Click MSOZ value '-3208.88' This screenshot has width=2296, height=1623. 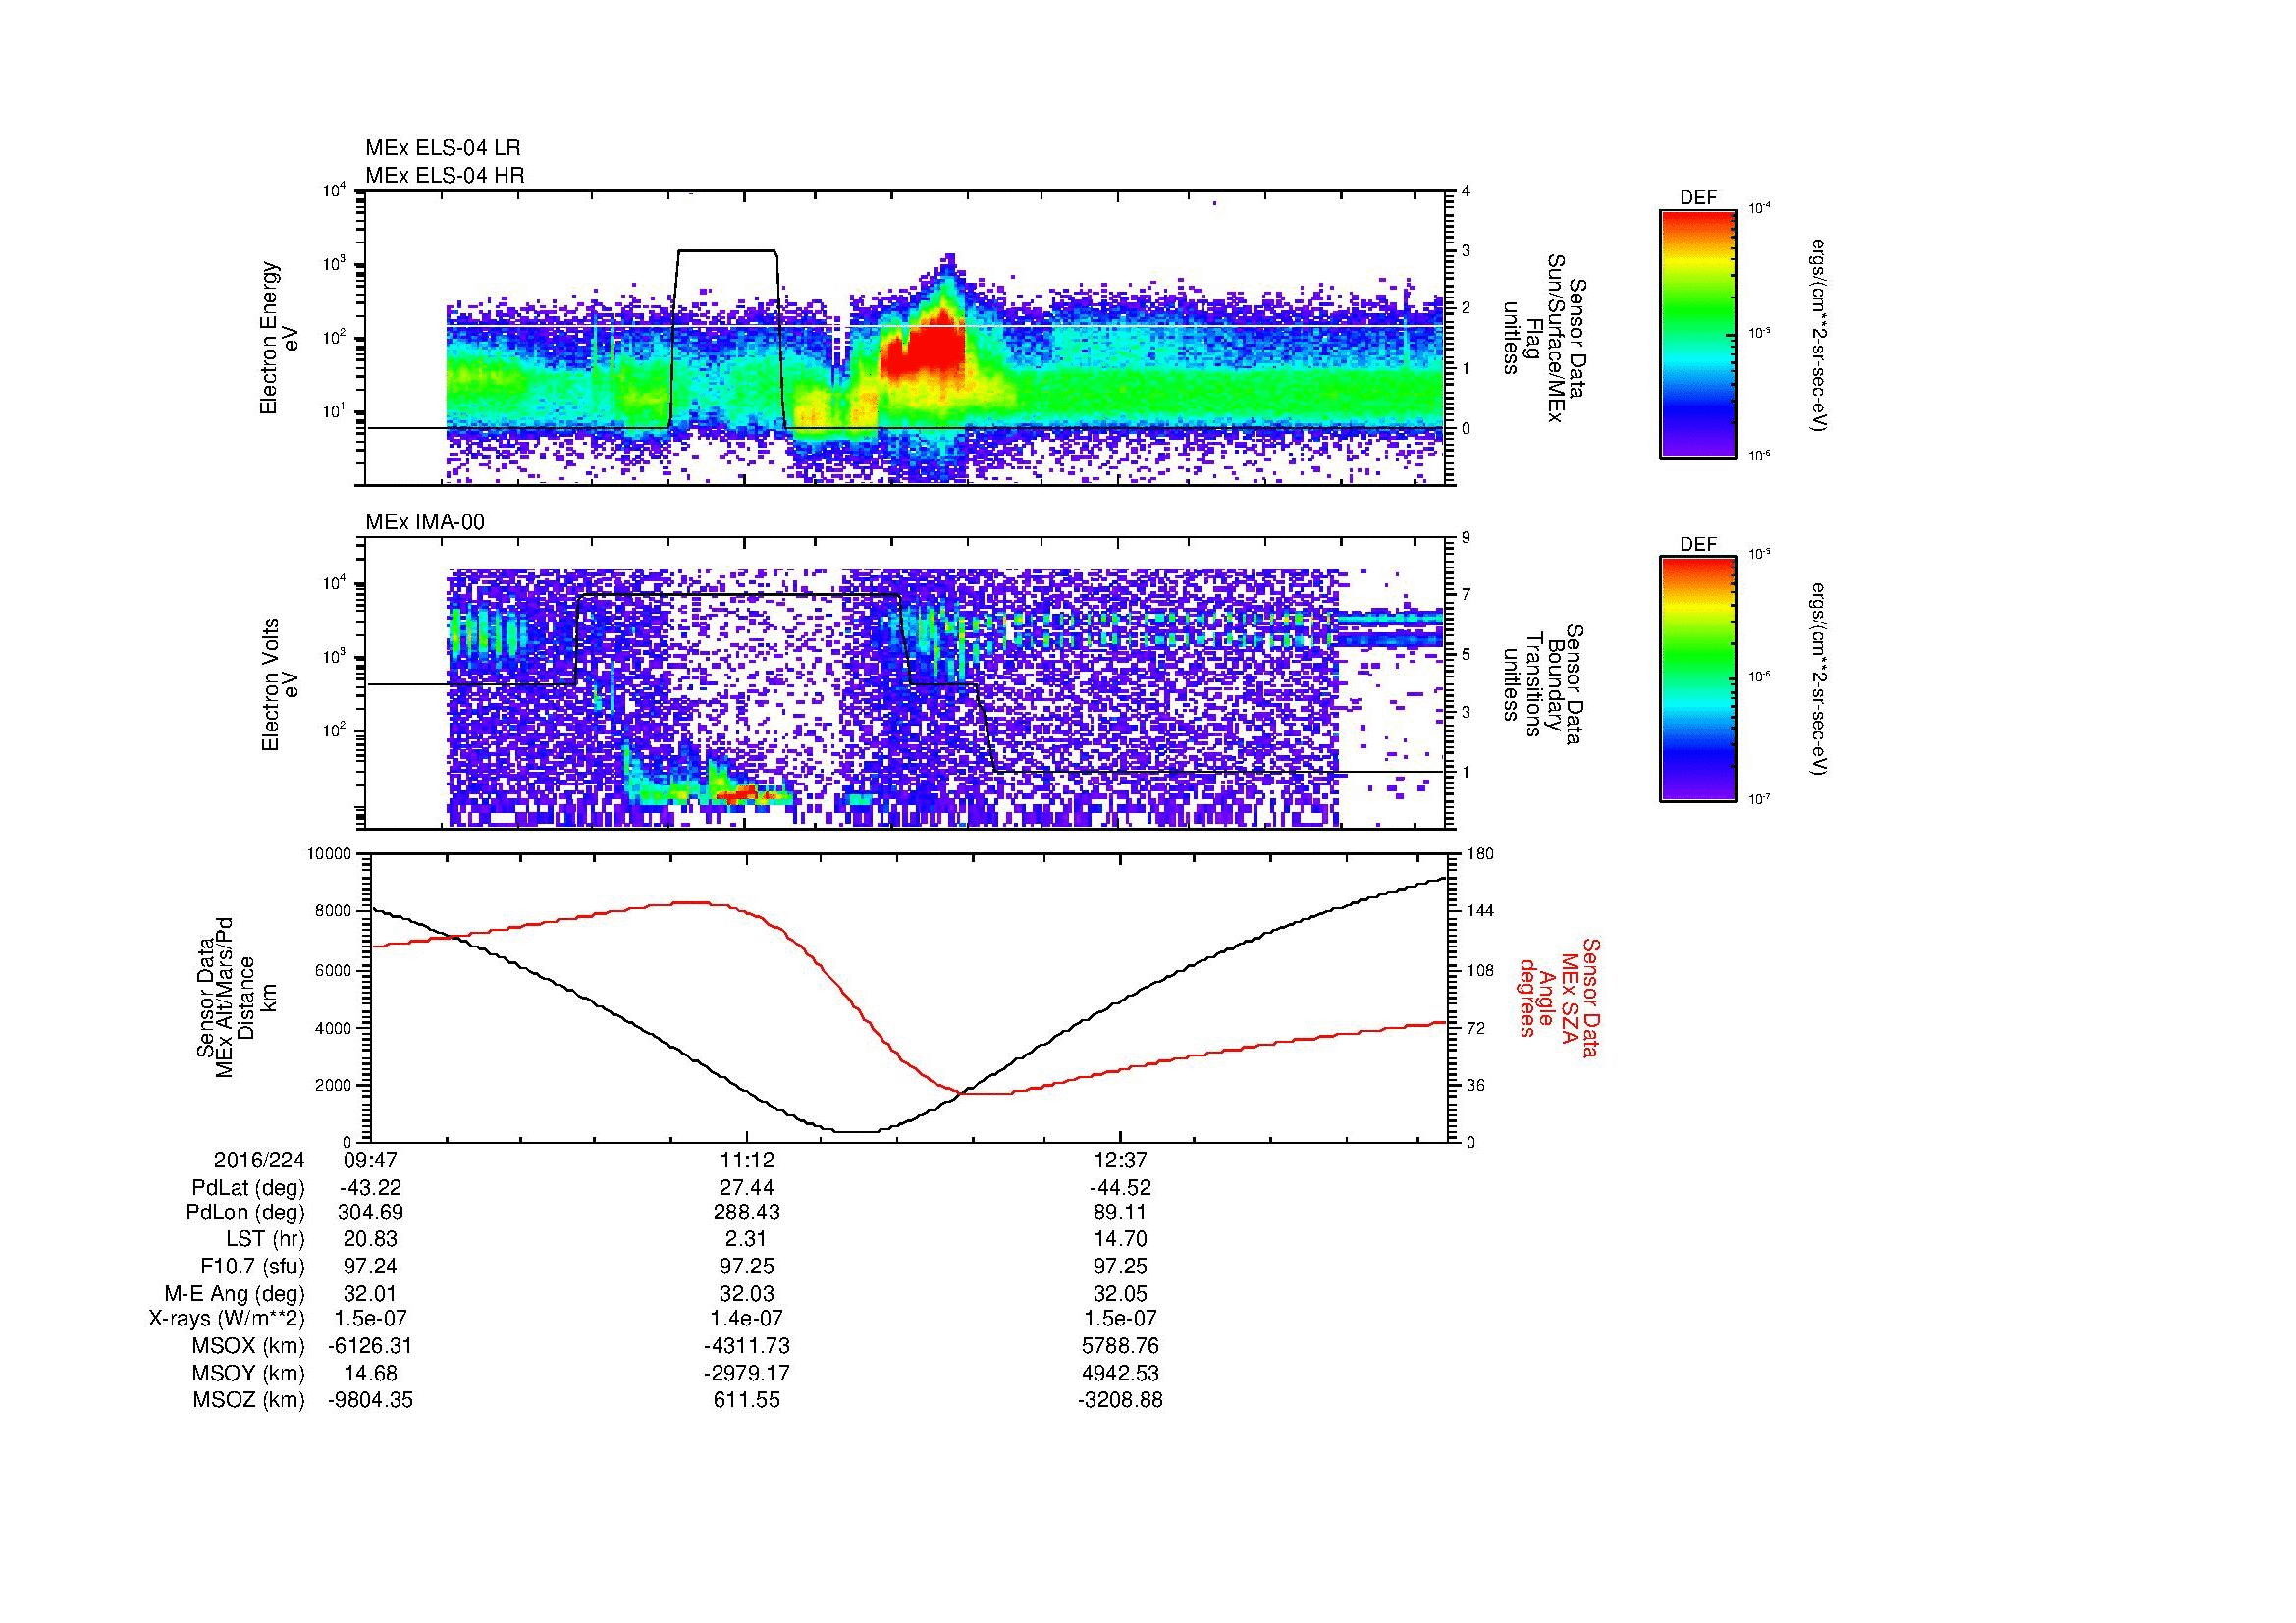tap(1120, 1400)
